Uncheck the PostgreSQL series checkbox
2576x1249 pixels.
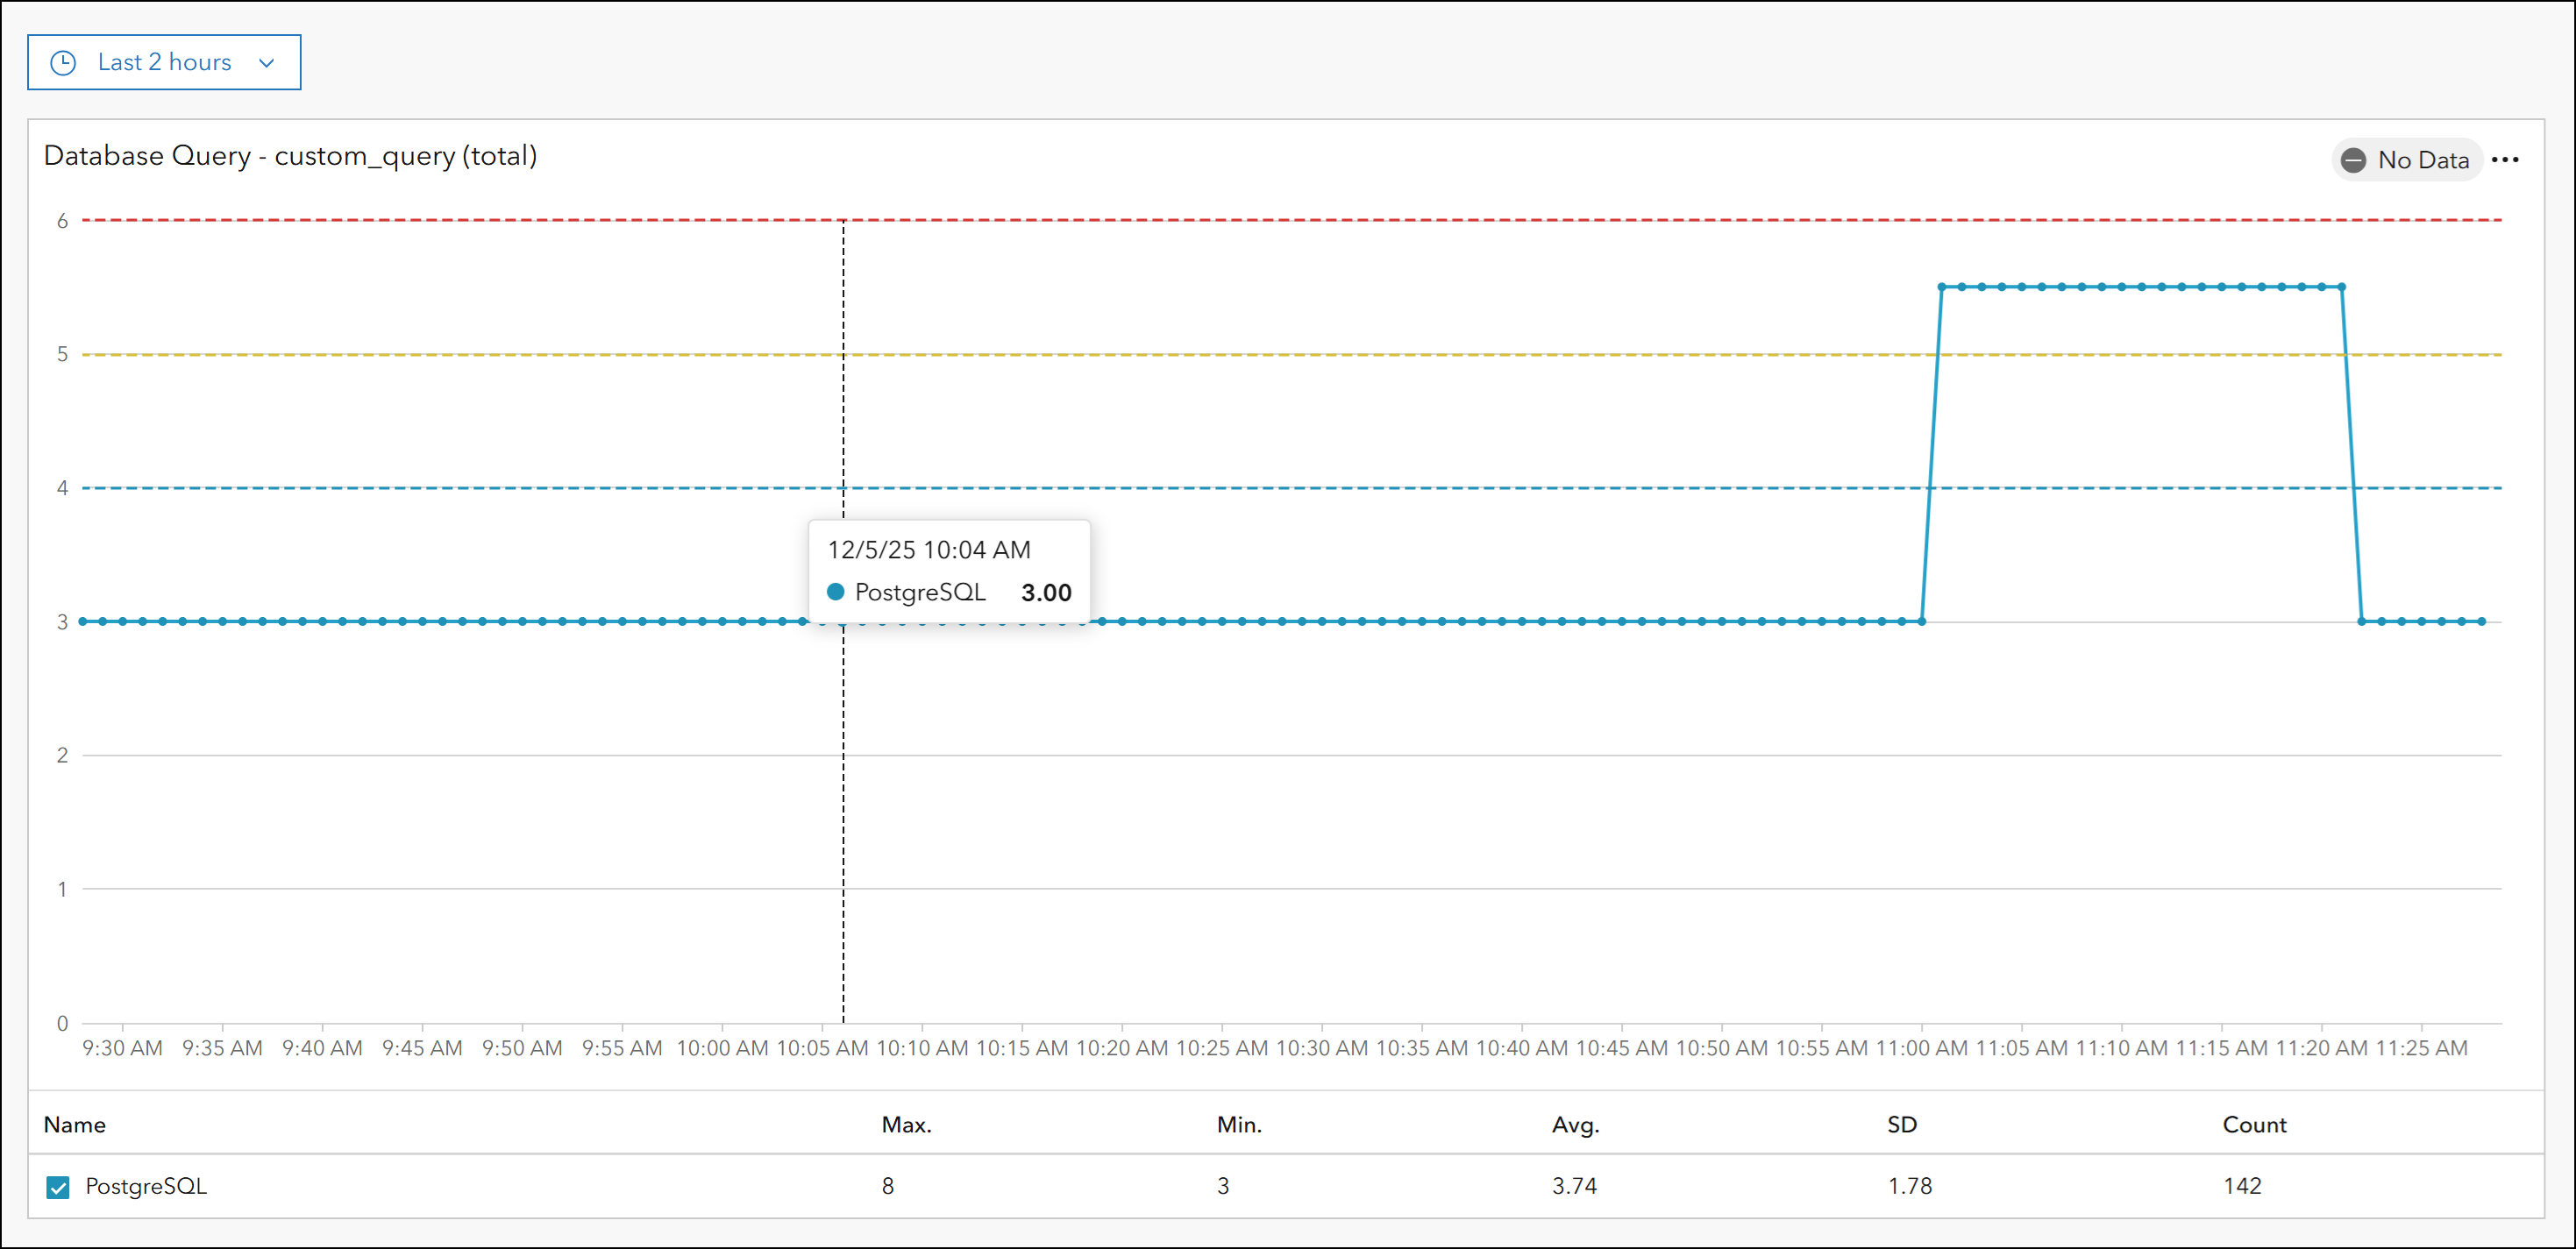[x=58, y=1187]
